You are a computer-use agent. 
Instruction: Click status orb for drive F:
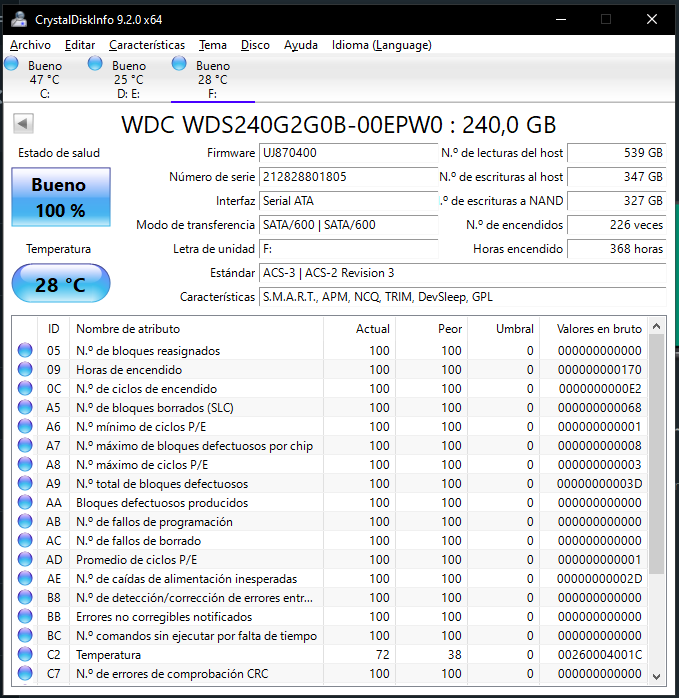click(x=179, y=64)
